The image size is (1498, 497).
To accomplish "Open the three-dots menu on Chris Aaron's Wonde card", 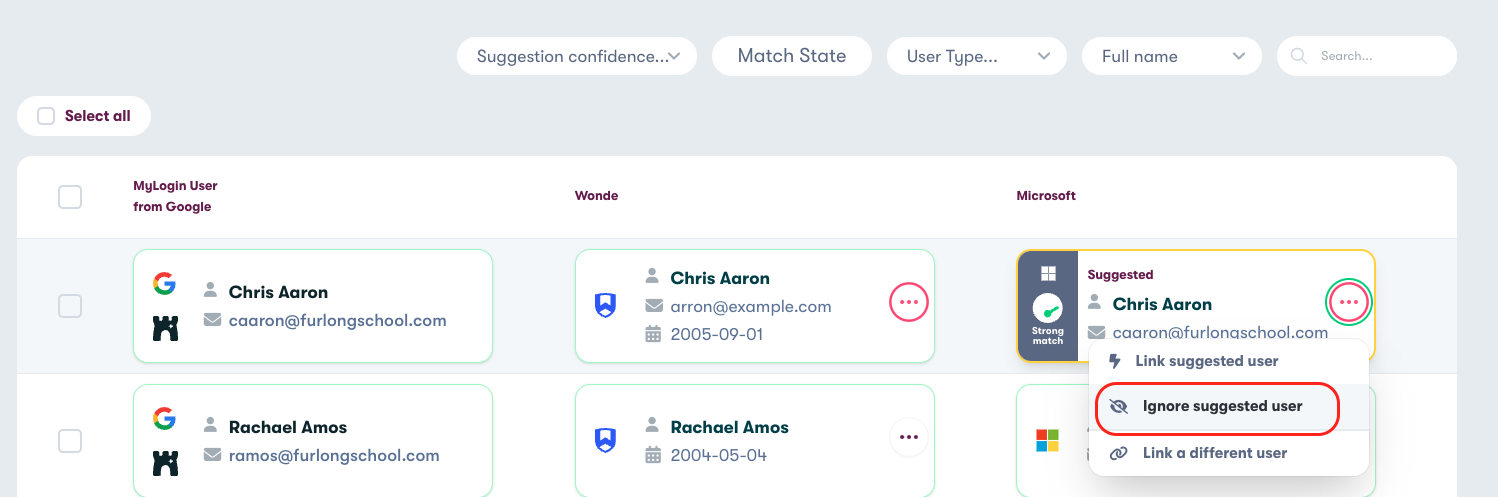I will pyautogui.click(x=909, y=302).
